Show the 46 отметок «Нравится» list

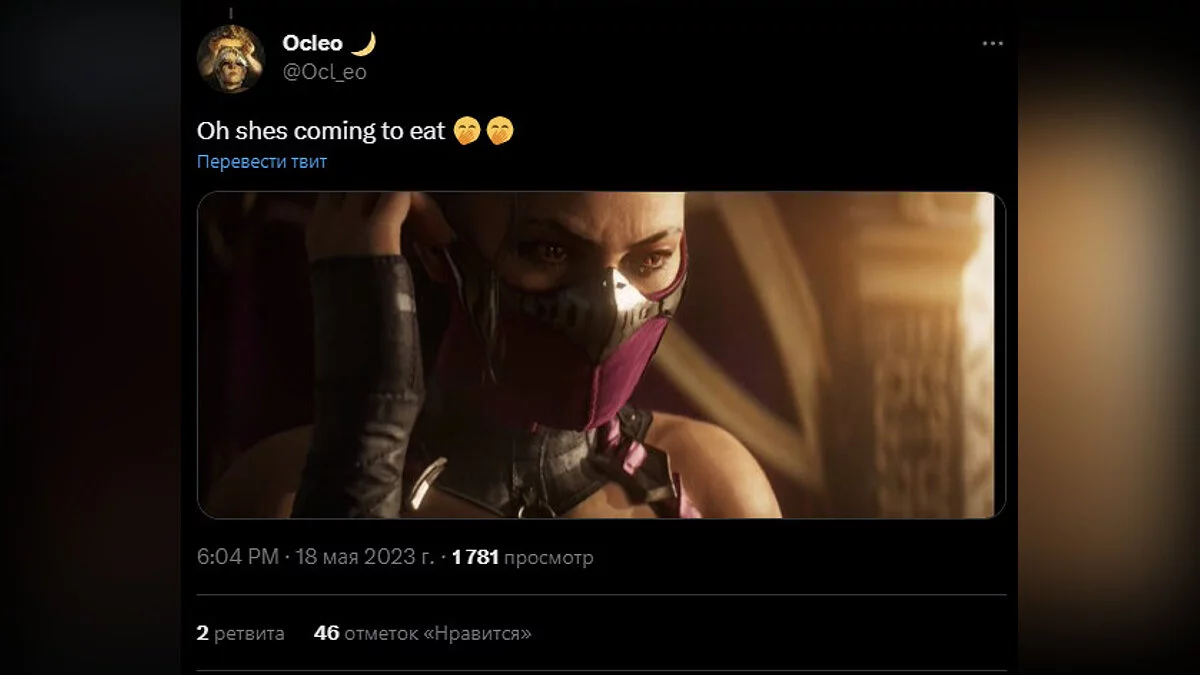click(x=423, y=633)
